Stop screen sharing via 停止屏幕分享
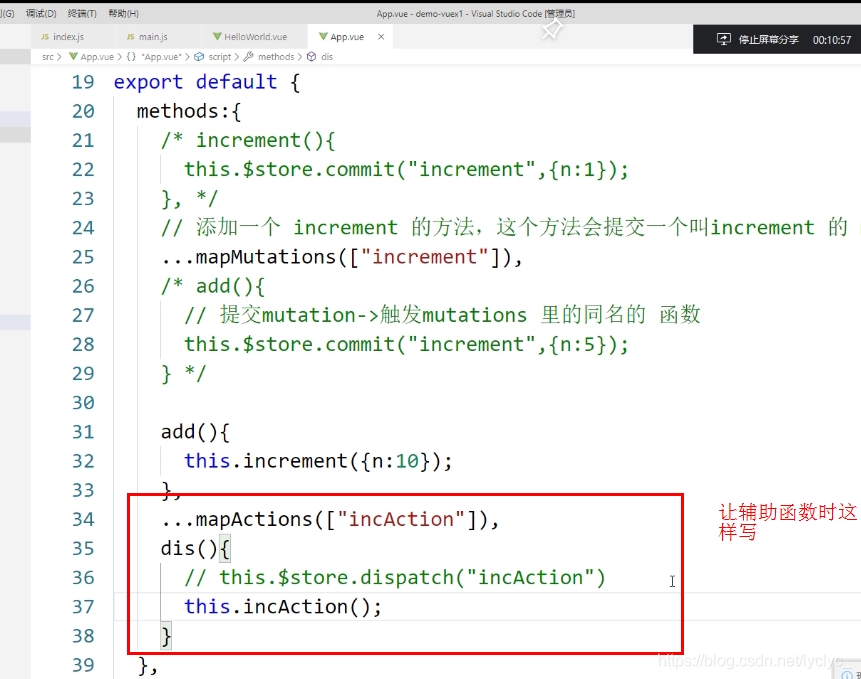 768,40
